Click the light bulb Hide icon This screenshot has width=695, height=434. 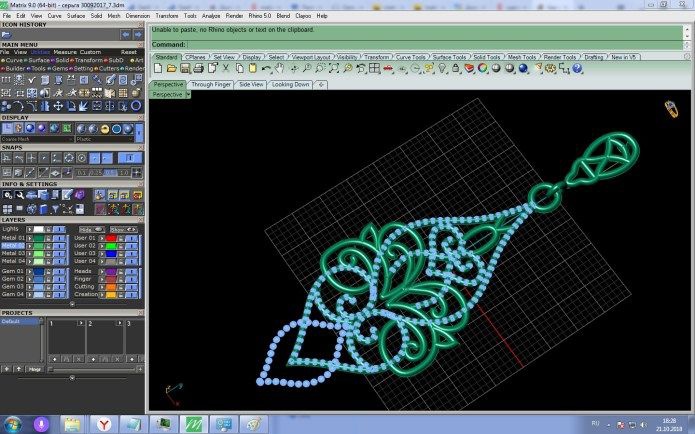442,68
